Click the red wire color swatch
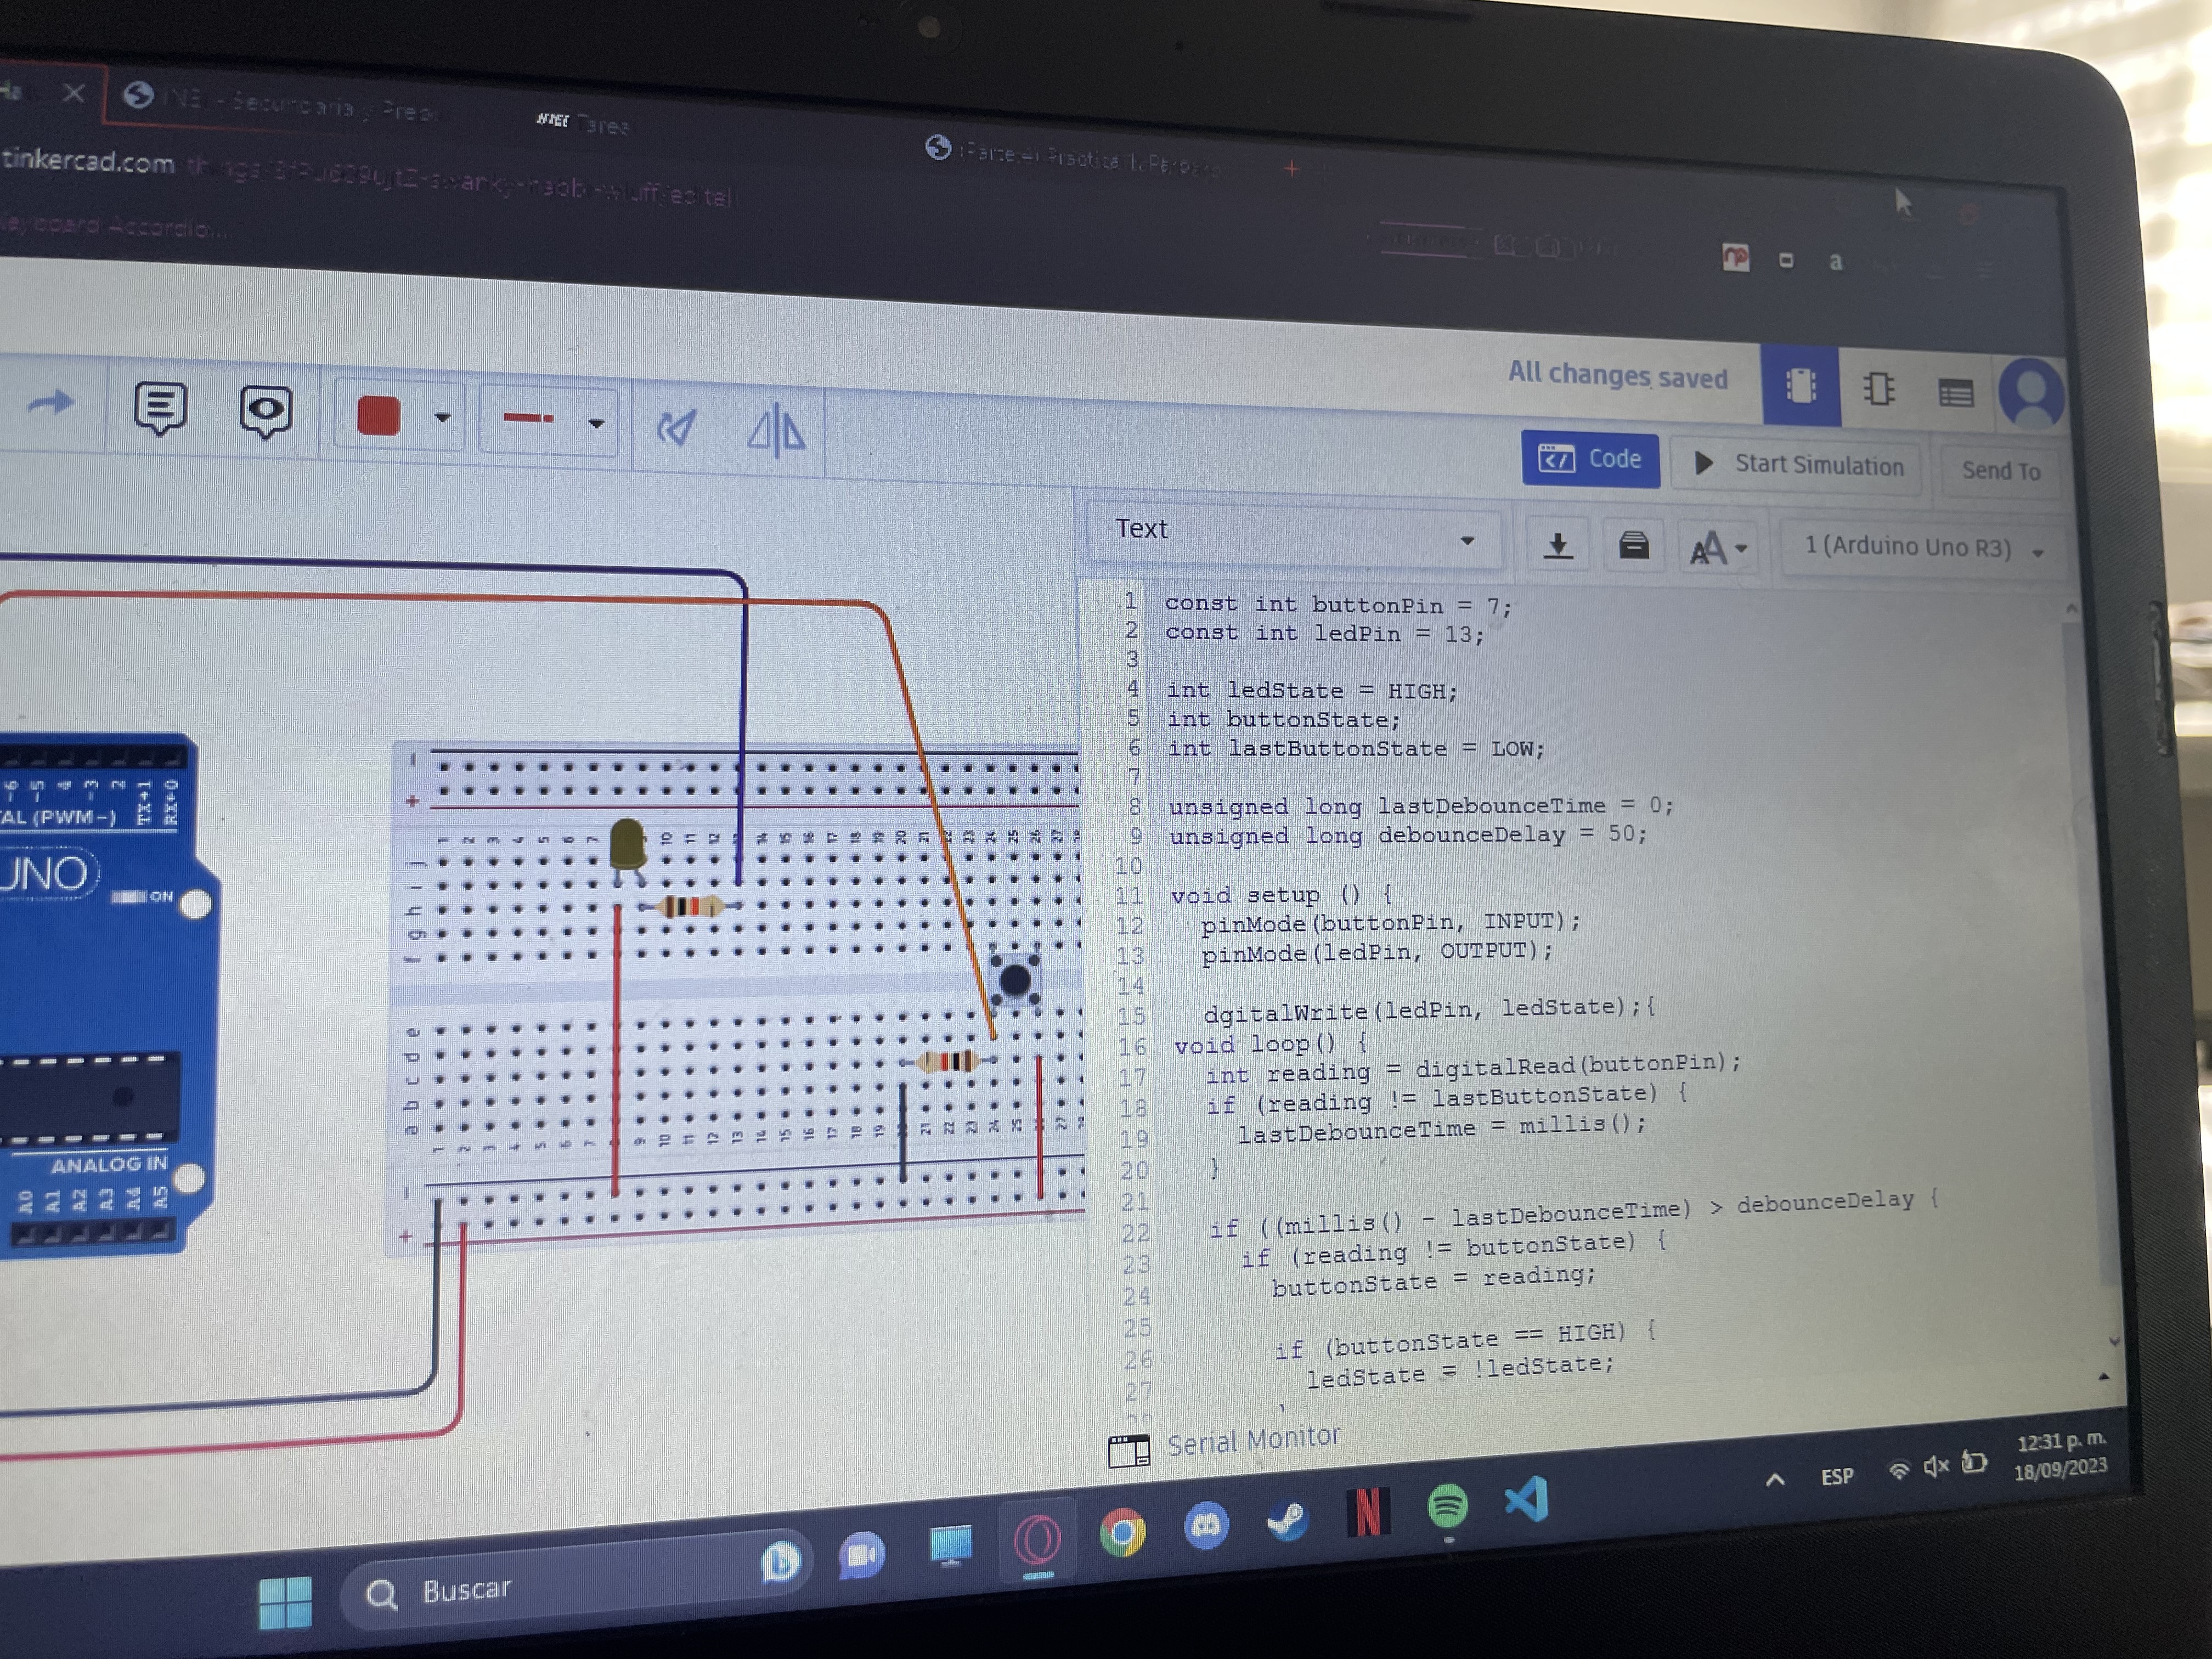The image size is (2212, 1659). pos(378,416)
